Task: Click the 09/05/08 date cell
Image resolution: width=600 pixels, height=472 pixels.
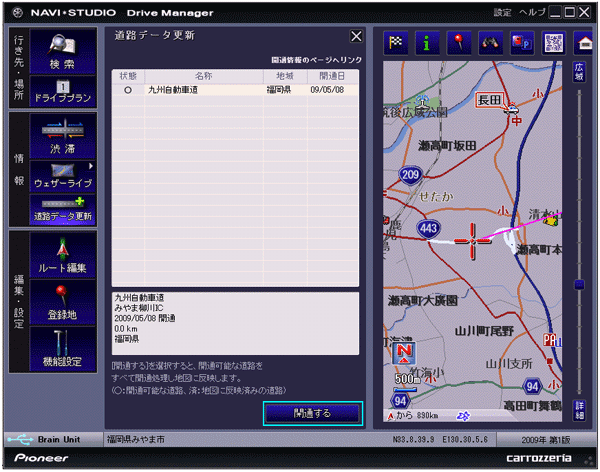Action: [327, 90]
